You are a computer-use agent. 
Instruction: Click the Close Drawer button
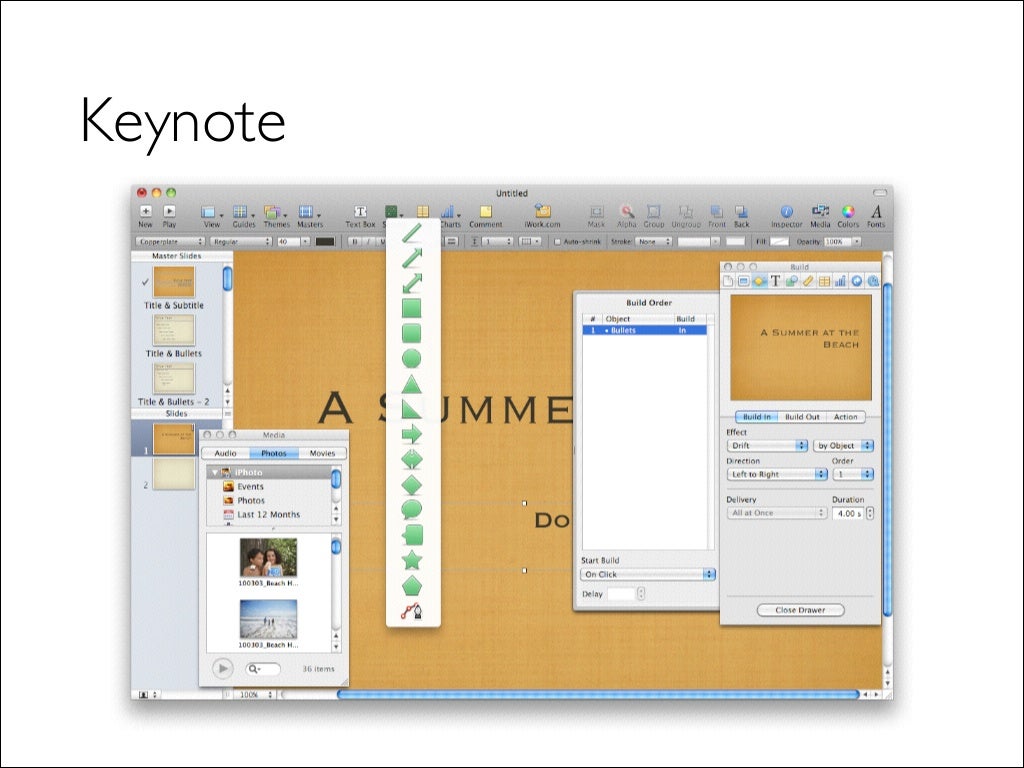[800, 610]
